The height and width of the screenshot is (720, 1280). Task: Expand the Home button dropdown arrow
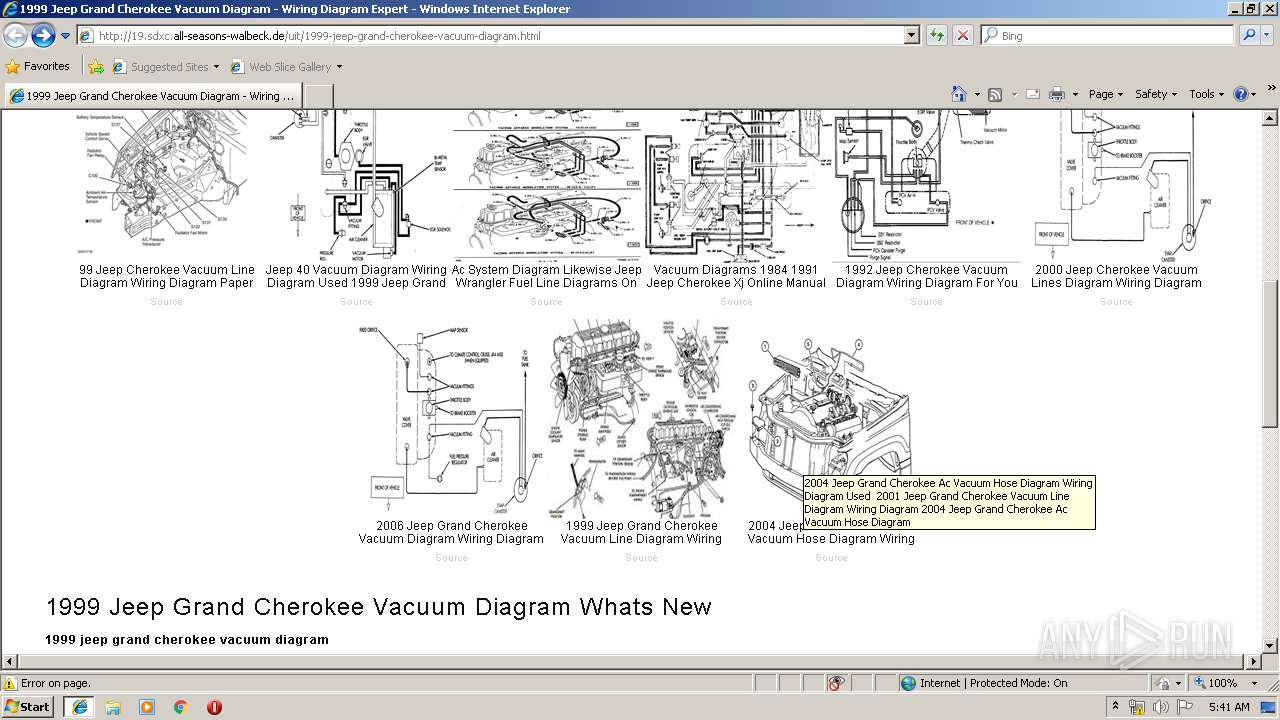pos(977,94)
